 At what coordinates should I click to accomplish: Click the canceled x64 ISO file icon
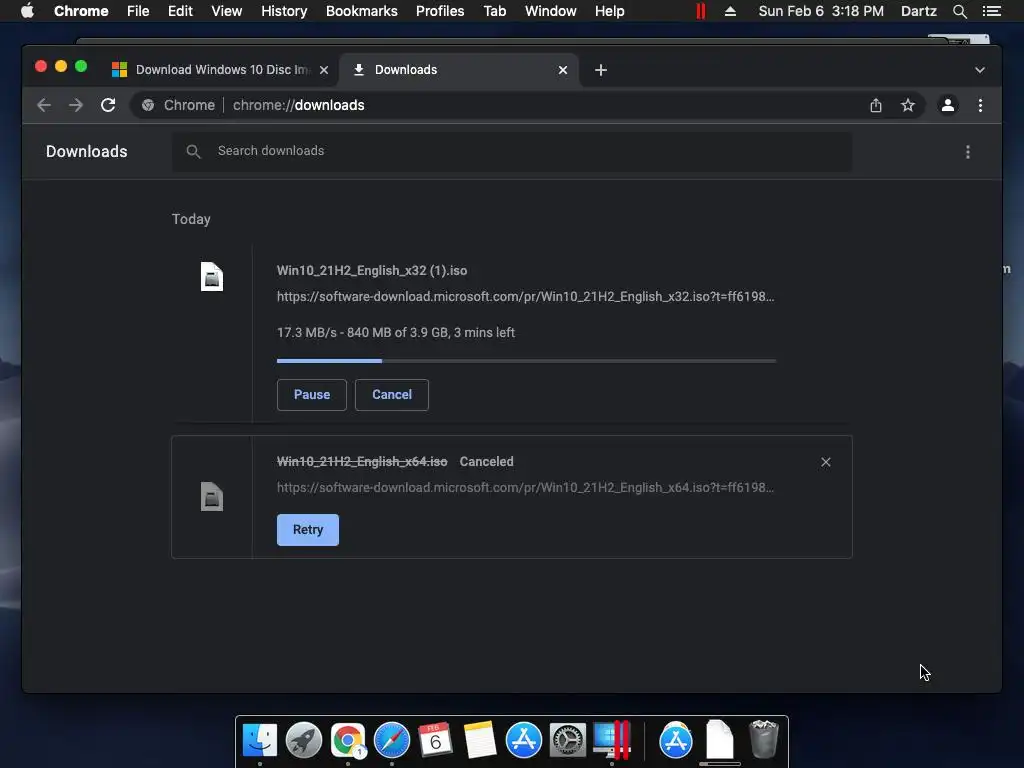pos(212,496)
